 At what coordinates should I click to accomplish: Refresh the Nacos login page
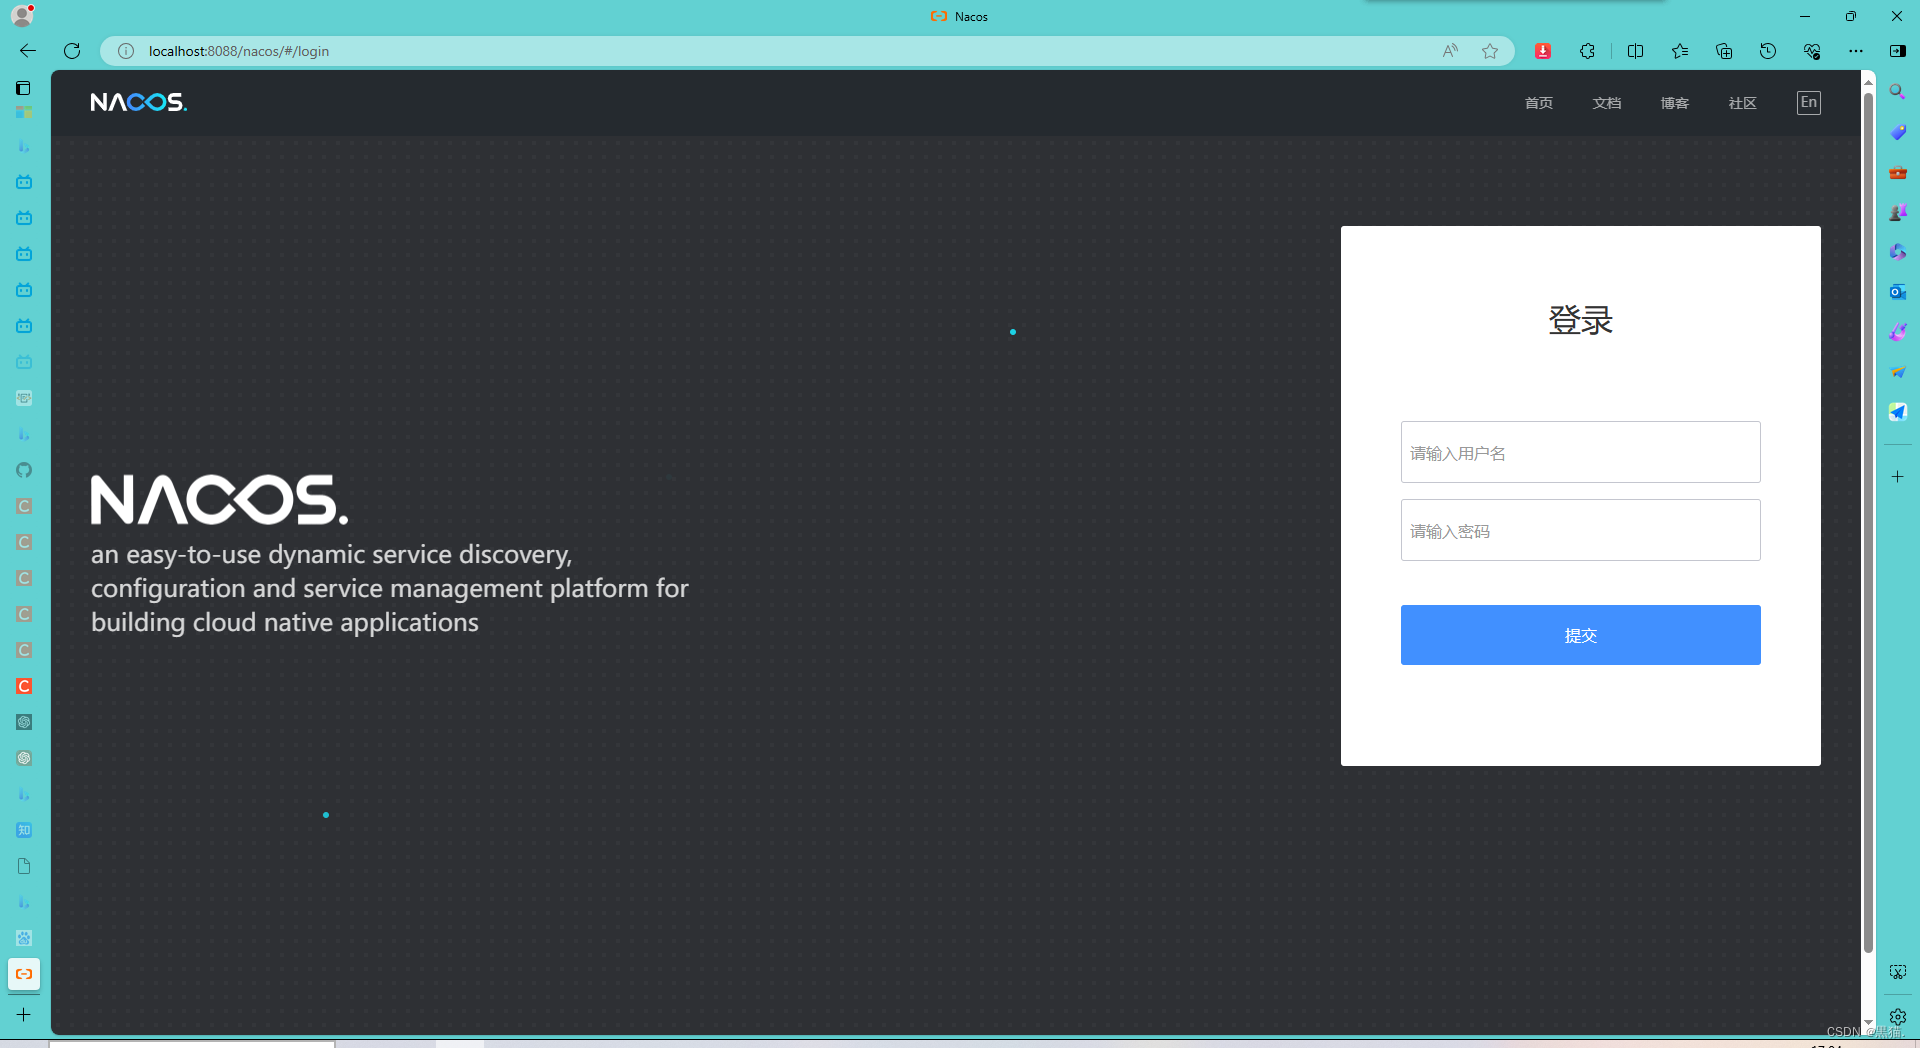pyautogui.click(x=72, y=51)
